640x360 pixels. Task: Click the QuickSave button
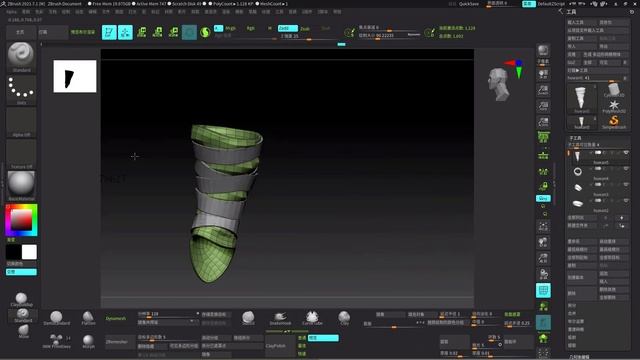pos(469,4)
